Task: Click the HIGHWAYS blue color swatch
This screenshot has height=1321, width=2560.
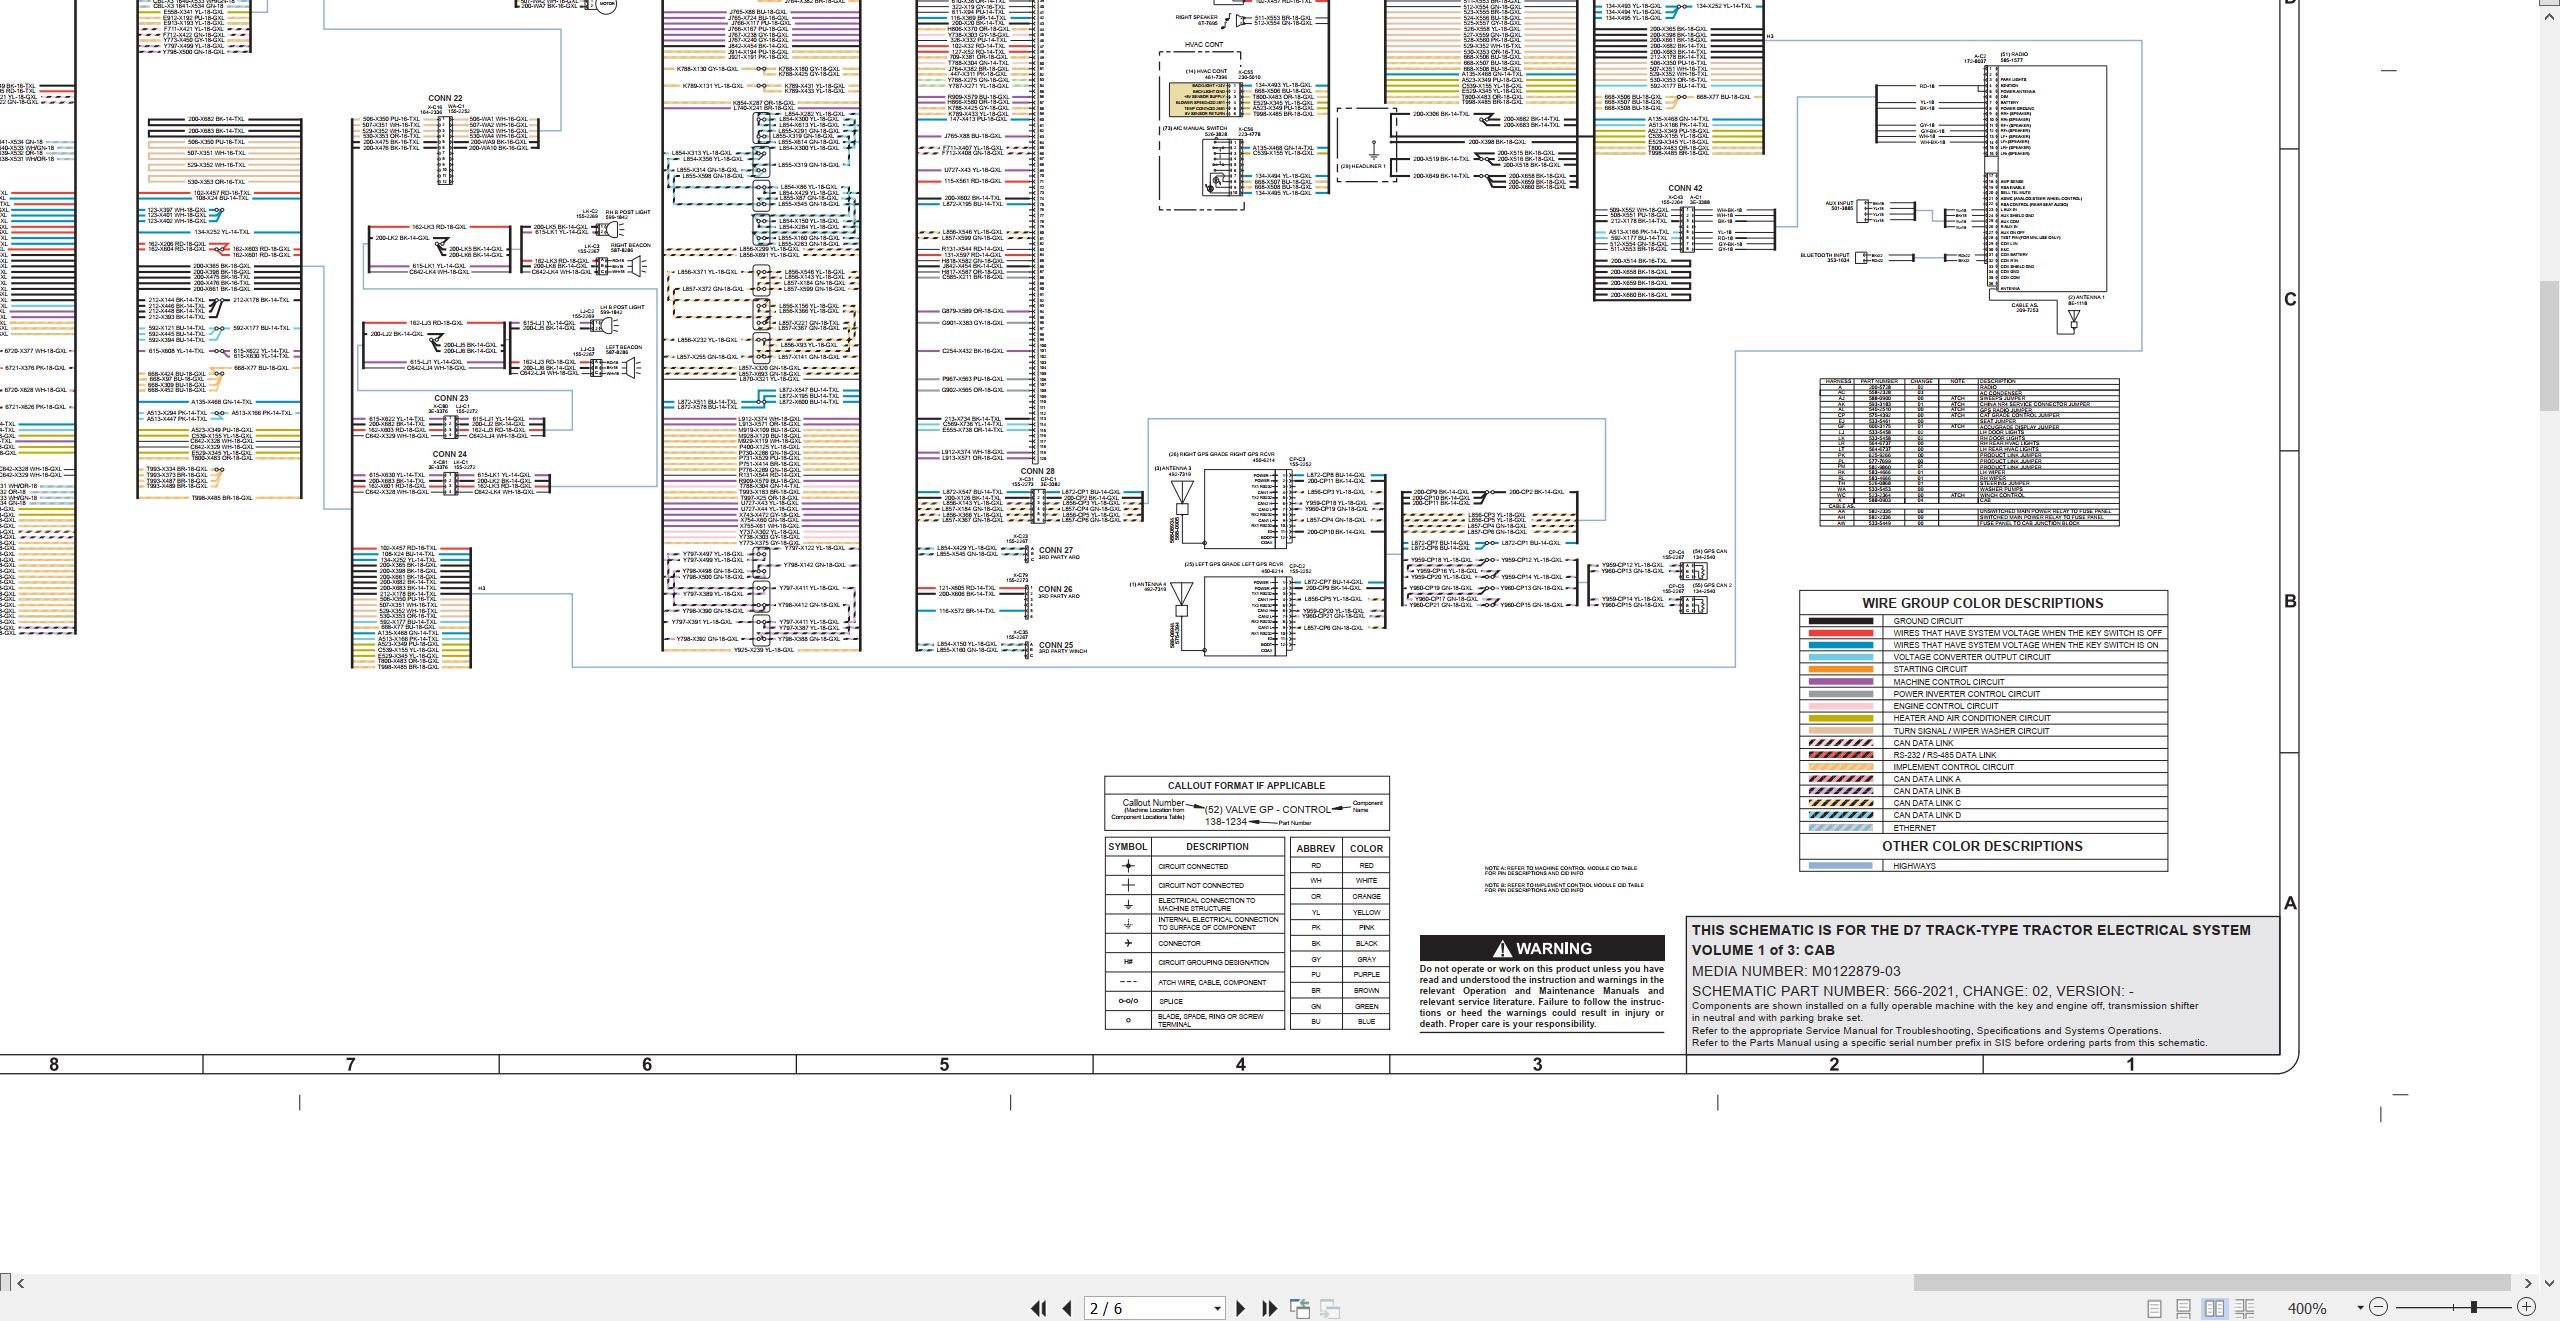Action: click(x=1840, y=866)
